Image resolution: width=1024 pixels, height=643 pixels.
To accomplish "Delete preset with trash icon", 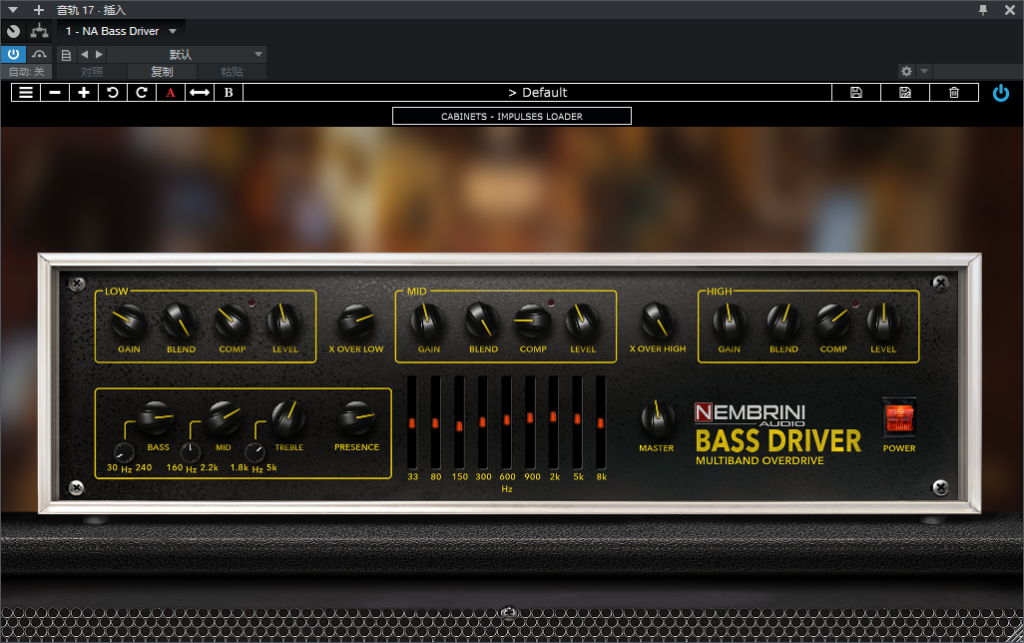I will click(954, 93).
